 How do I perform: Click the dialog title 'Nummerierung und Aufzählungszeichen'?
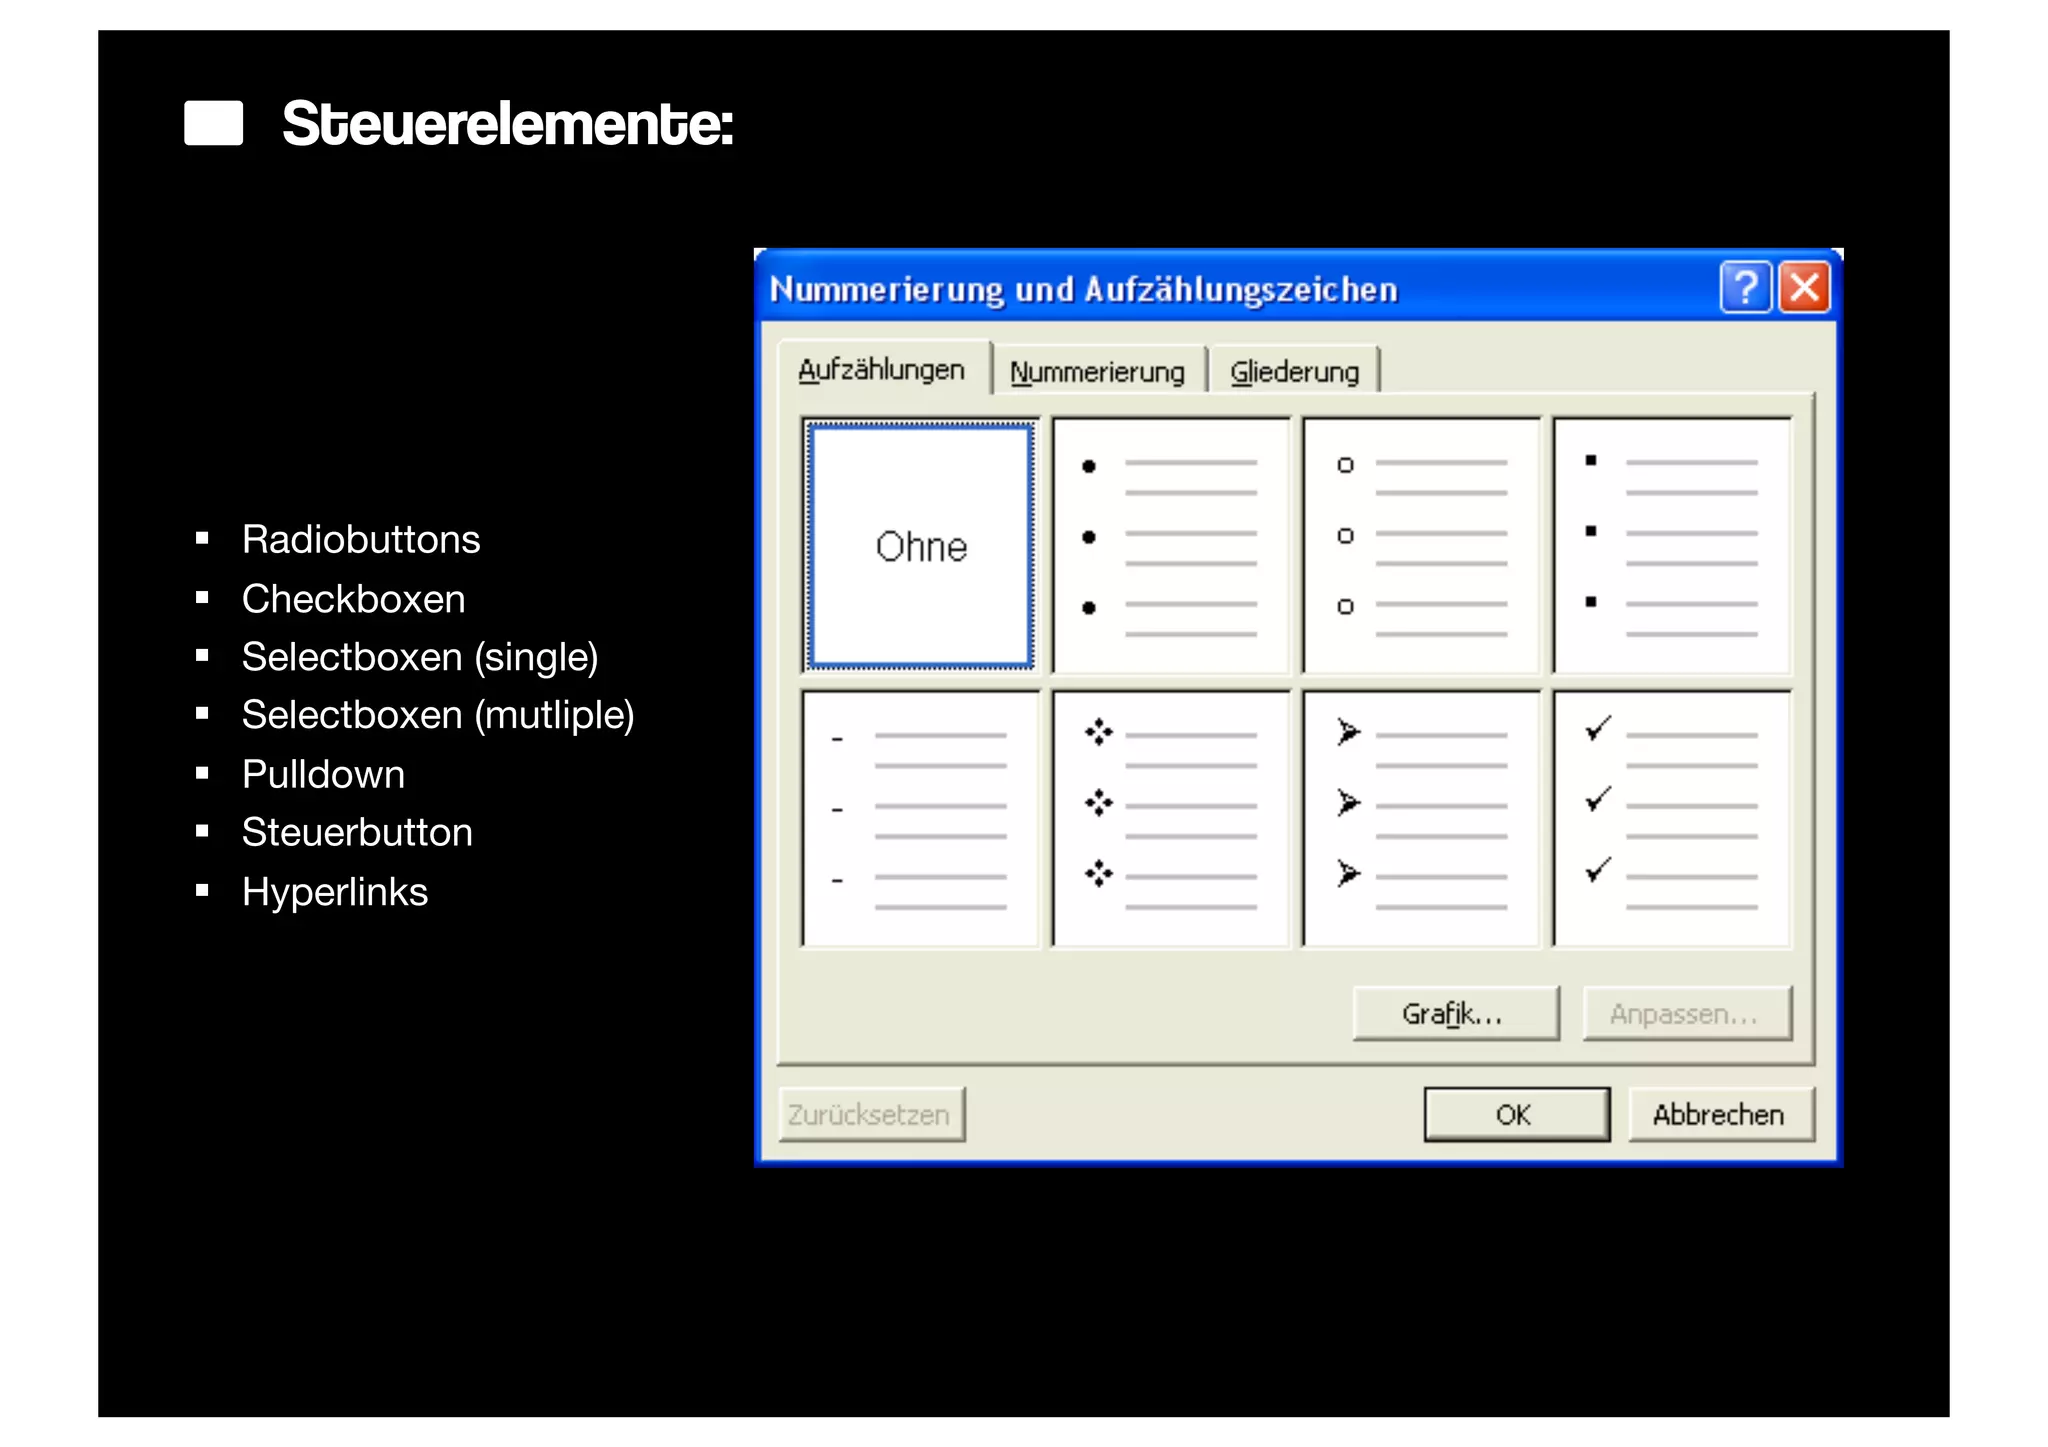(1083, 290)
